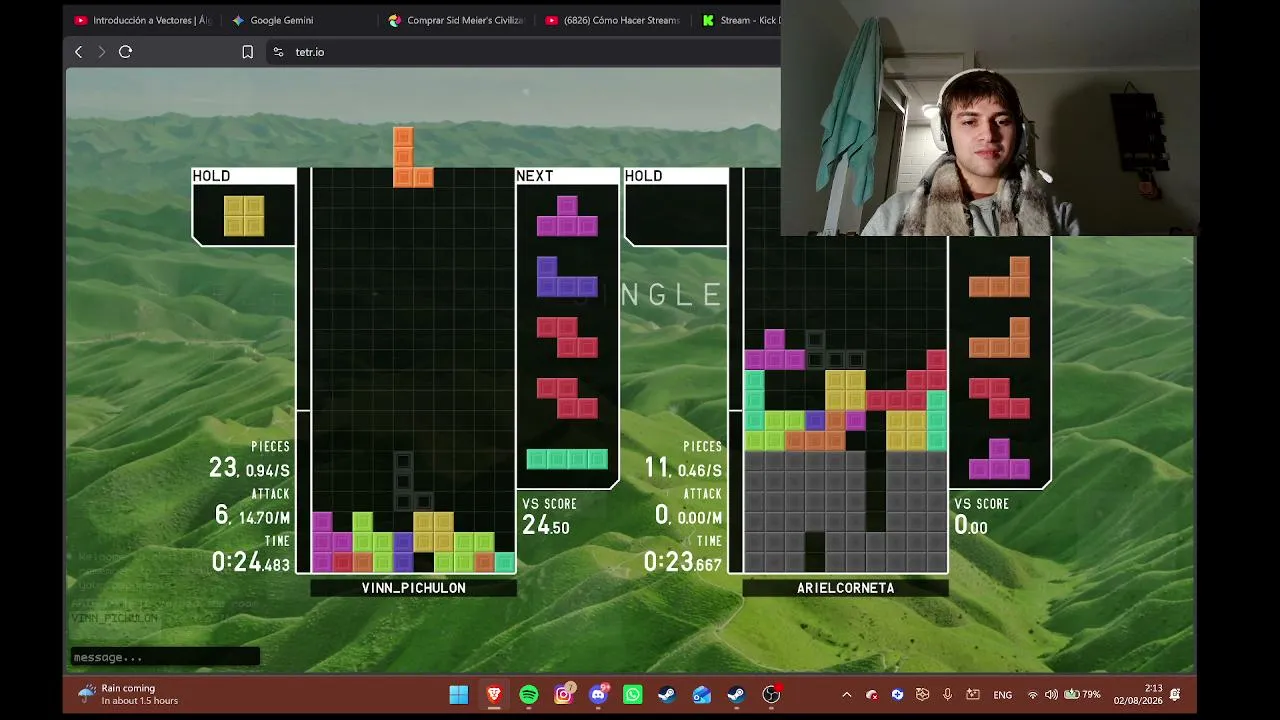Open WhatsApp from the taskbar

click(x=633, y=695)
